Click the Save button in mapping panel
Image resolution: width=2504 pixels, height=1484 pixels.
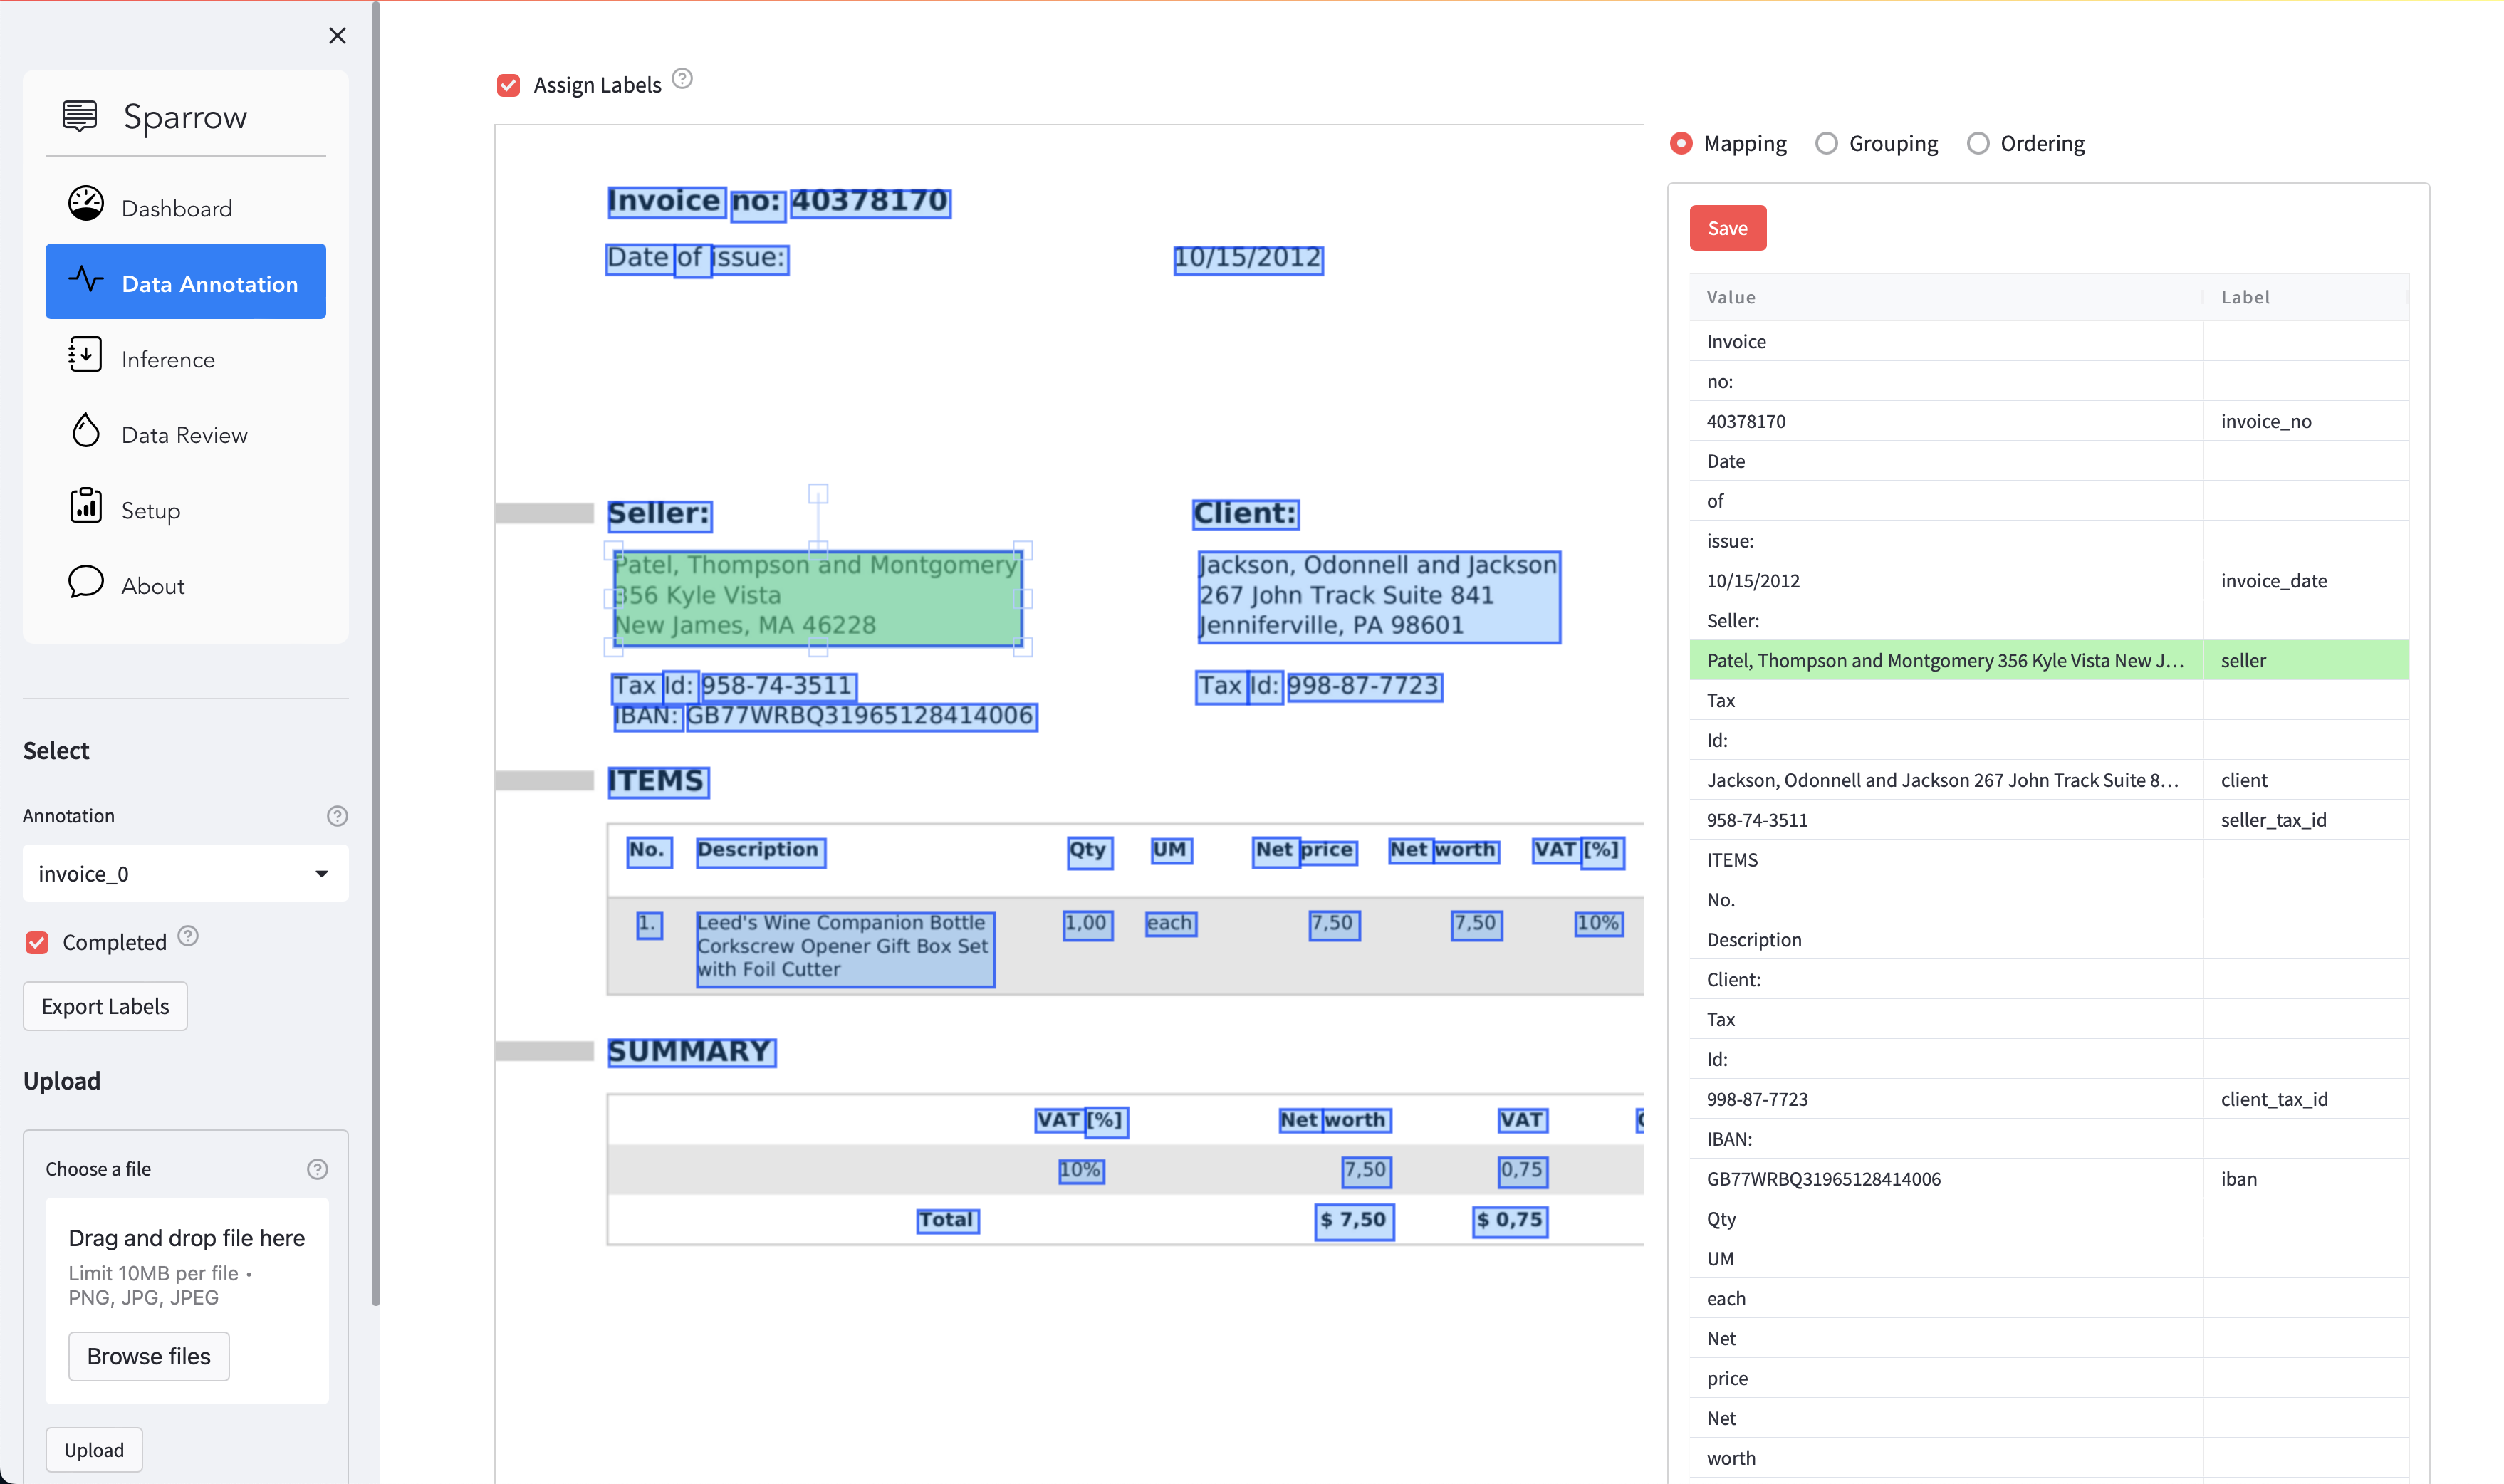(x=1727, y=226)
